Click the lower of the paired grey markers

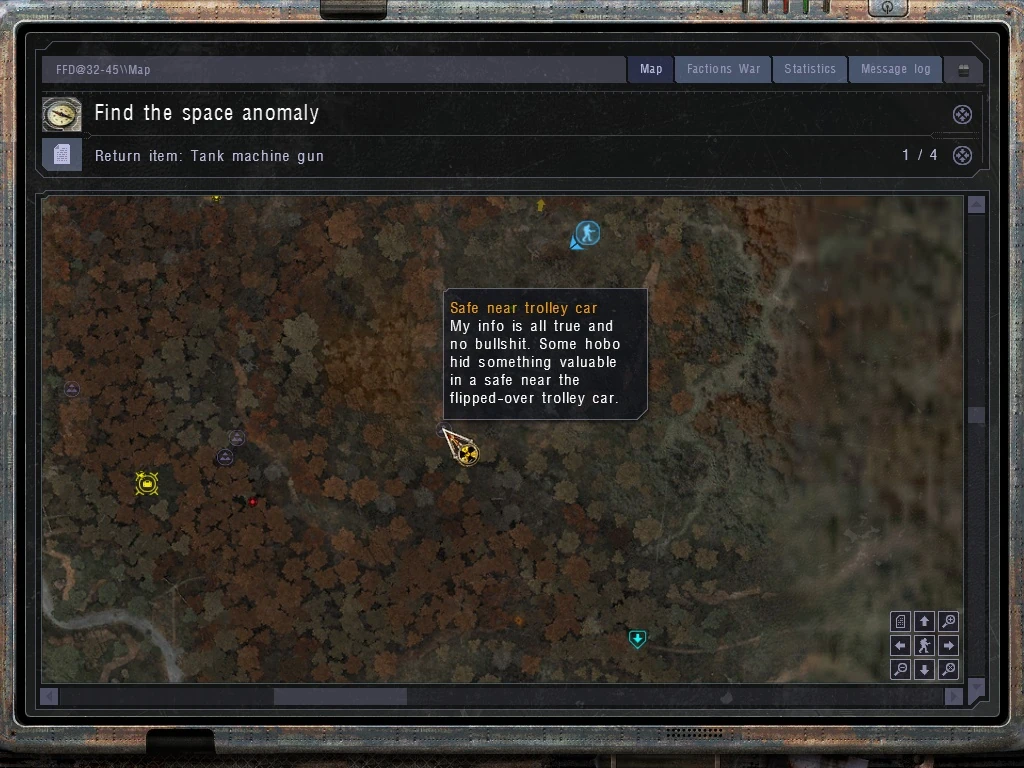coord(225,457)
